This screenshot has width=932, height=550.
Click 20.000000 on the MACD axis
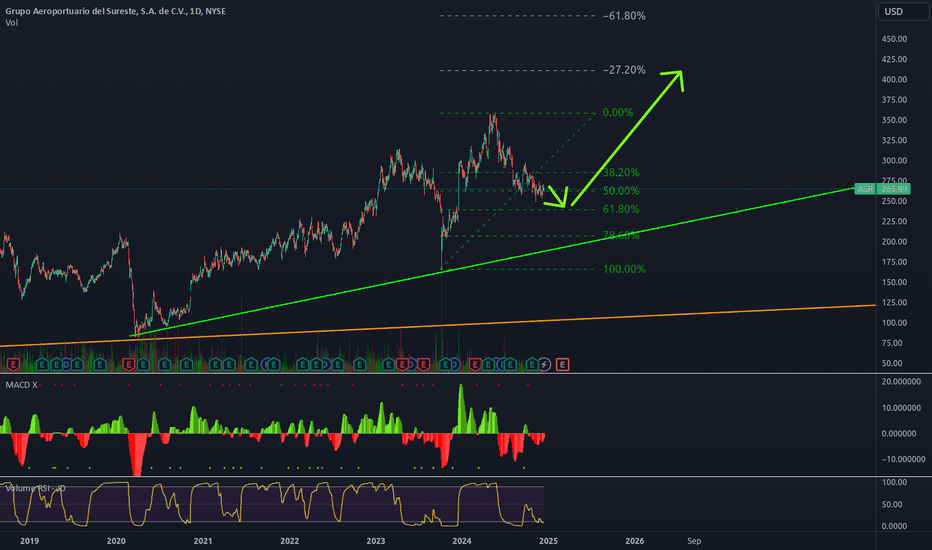coord(902,382)
